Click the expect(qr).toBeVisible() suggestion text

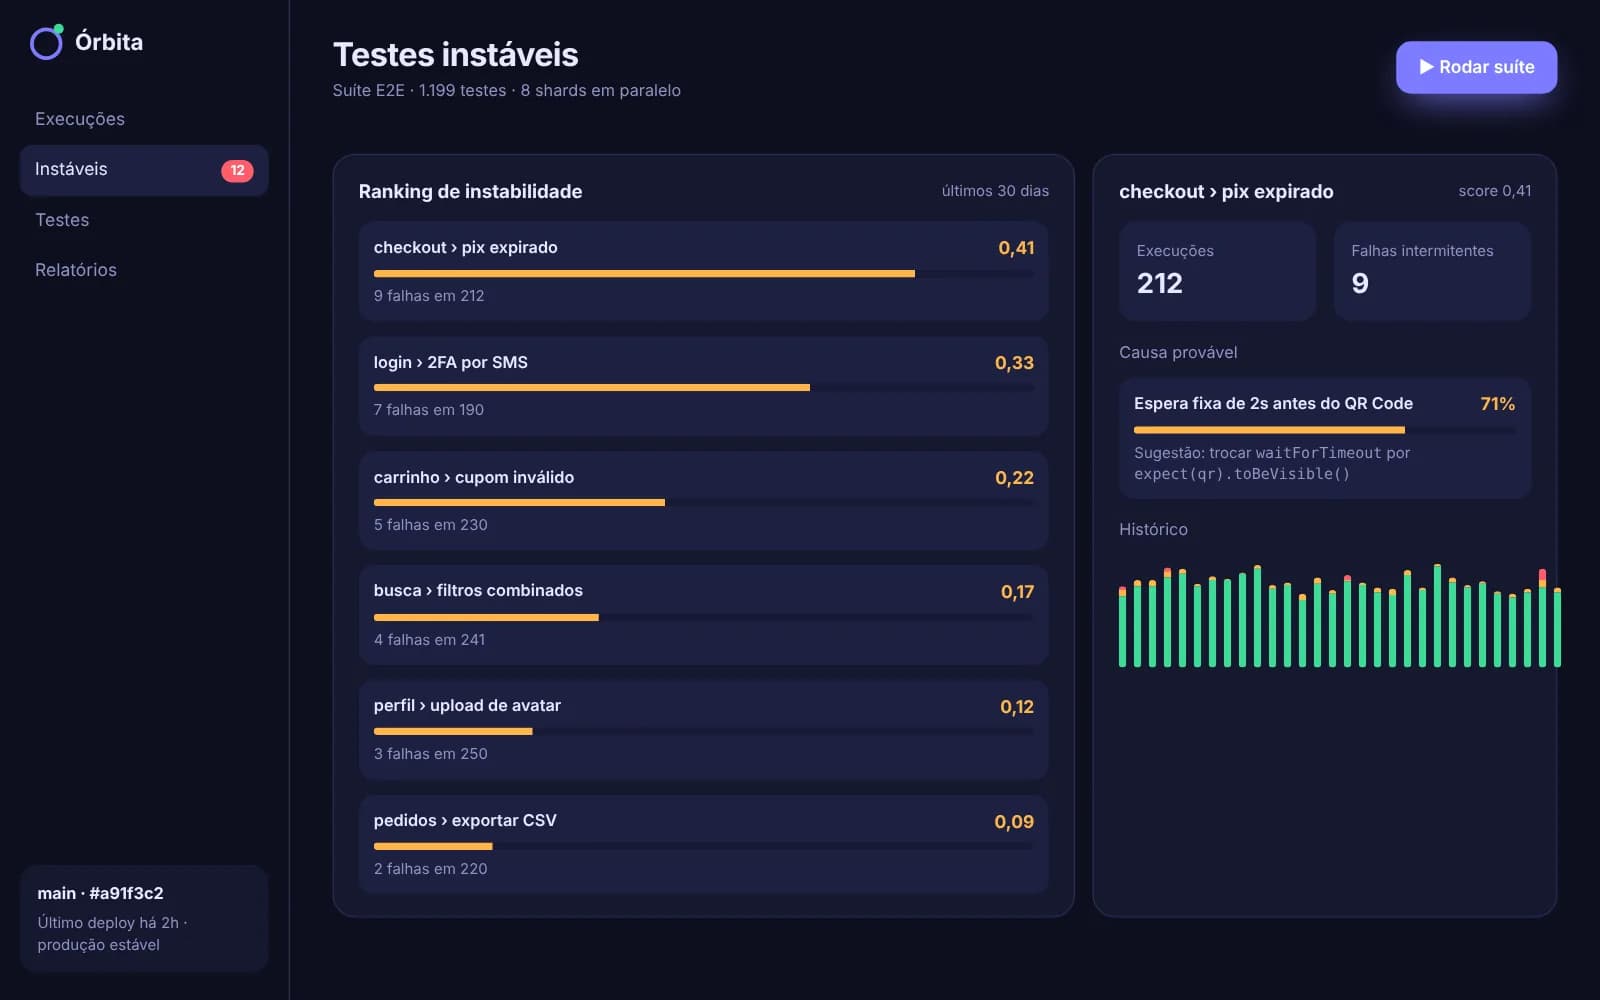(x=1242, y=474)
